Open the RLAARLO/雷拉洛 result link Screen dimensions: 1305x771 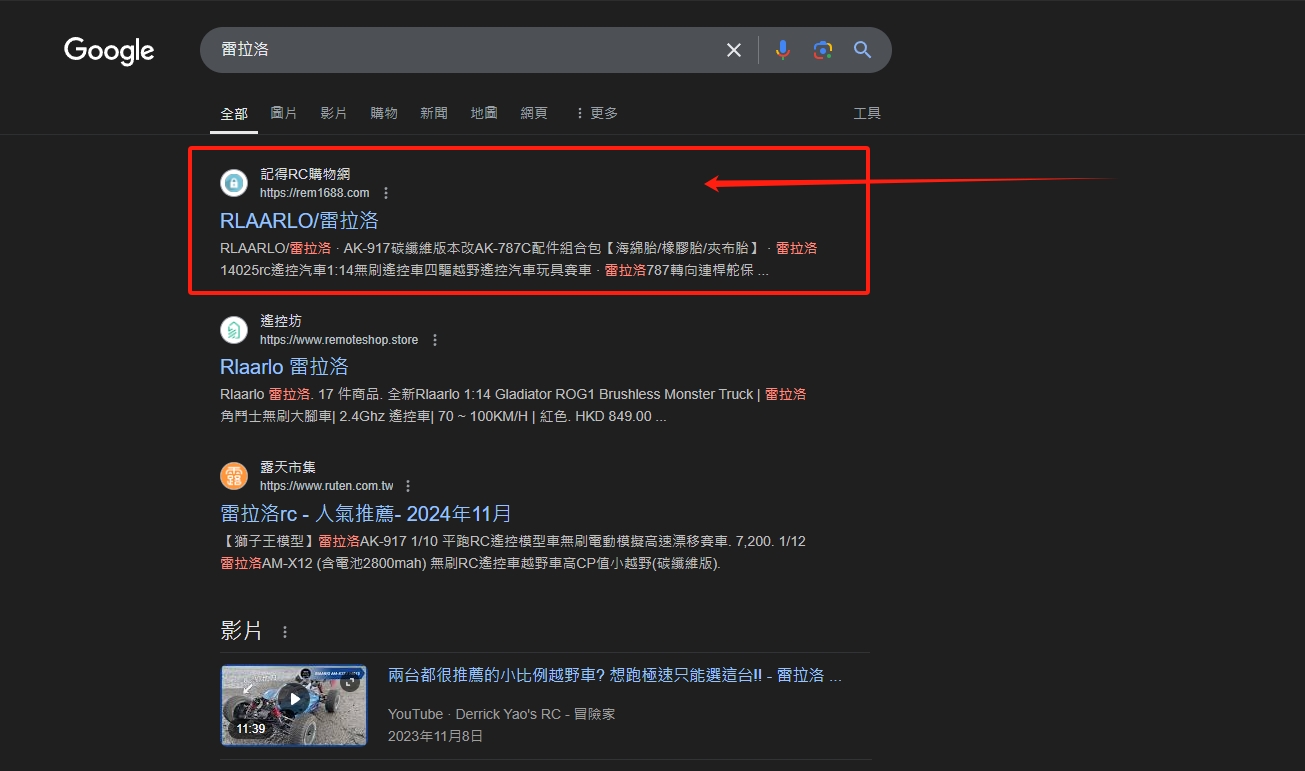299,220
